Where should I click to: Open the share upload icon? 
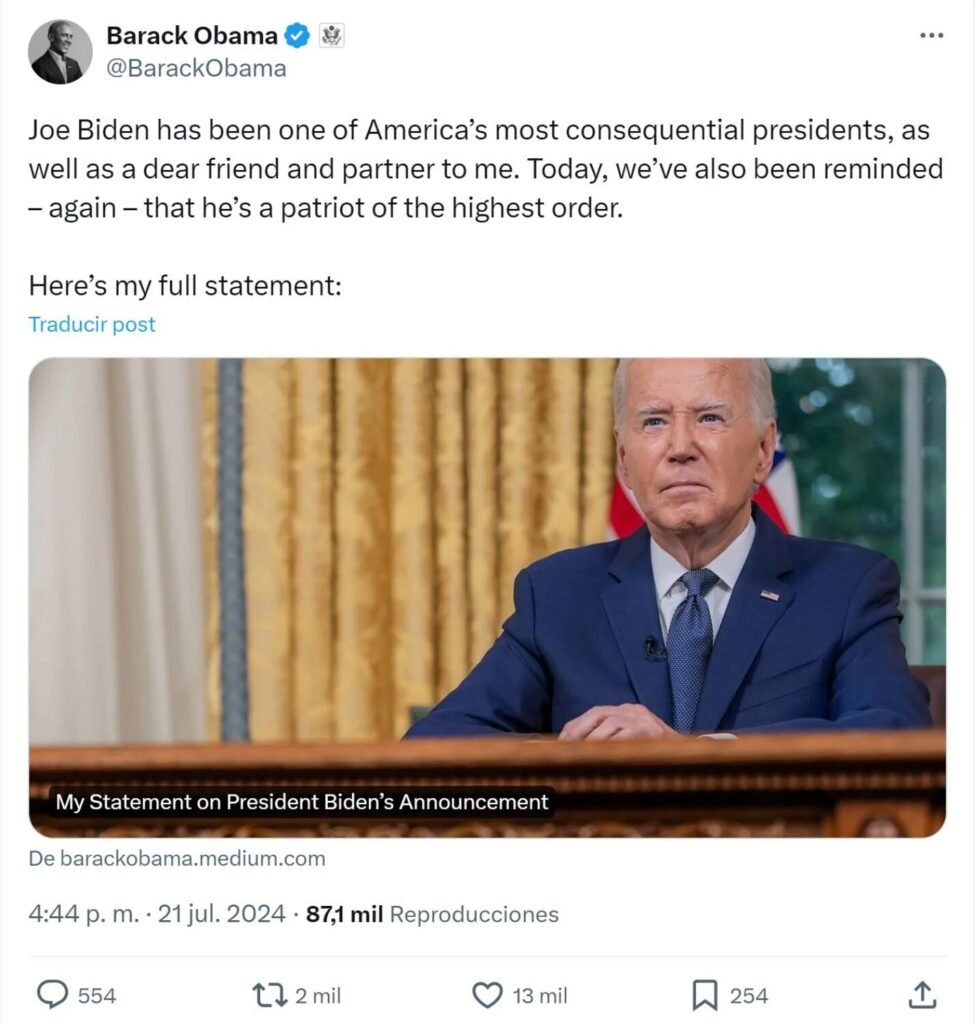click(x=922, y=995)
